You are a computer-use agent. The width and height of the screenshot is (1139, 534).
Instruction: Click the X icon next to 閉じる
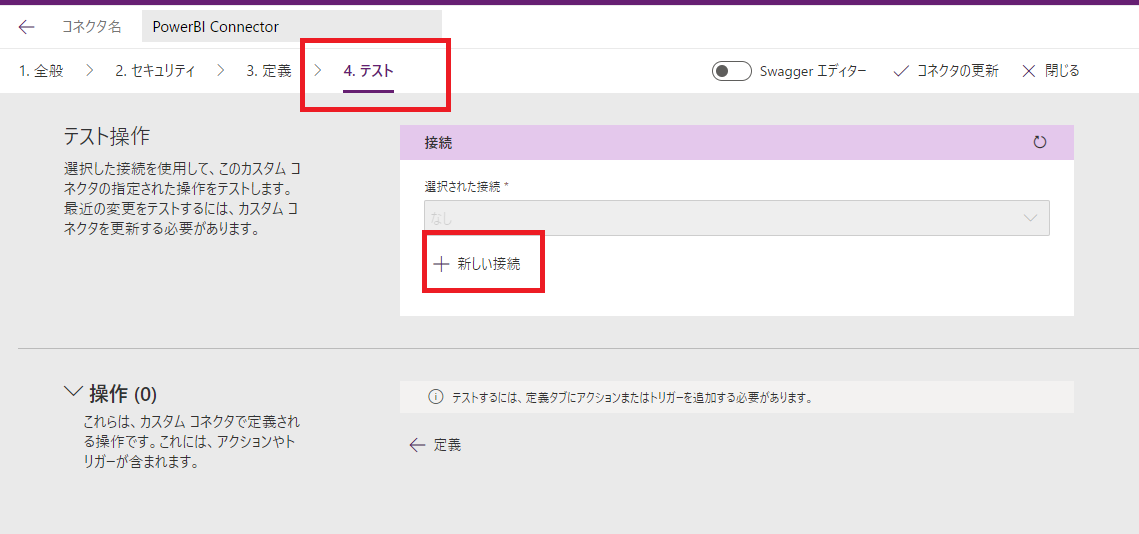click(x=1028, y=71)
